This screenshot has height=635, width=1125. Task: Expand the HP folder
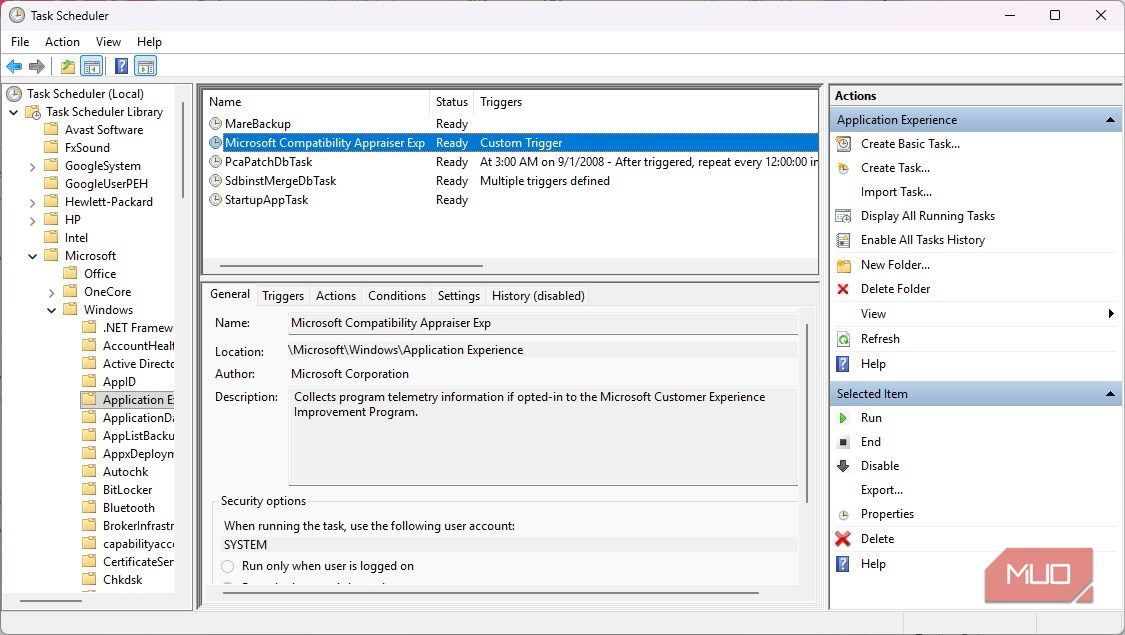coord(32,220)
